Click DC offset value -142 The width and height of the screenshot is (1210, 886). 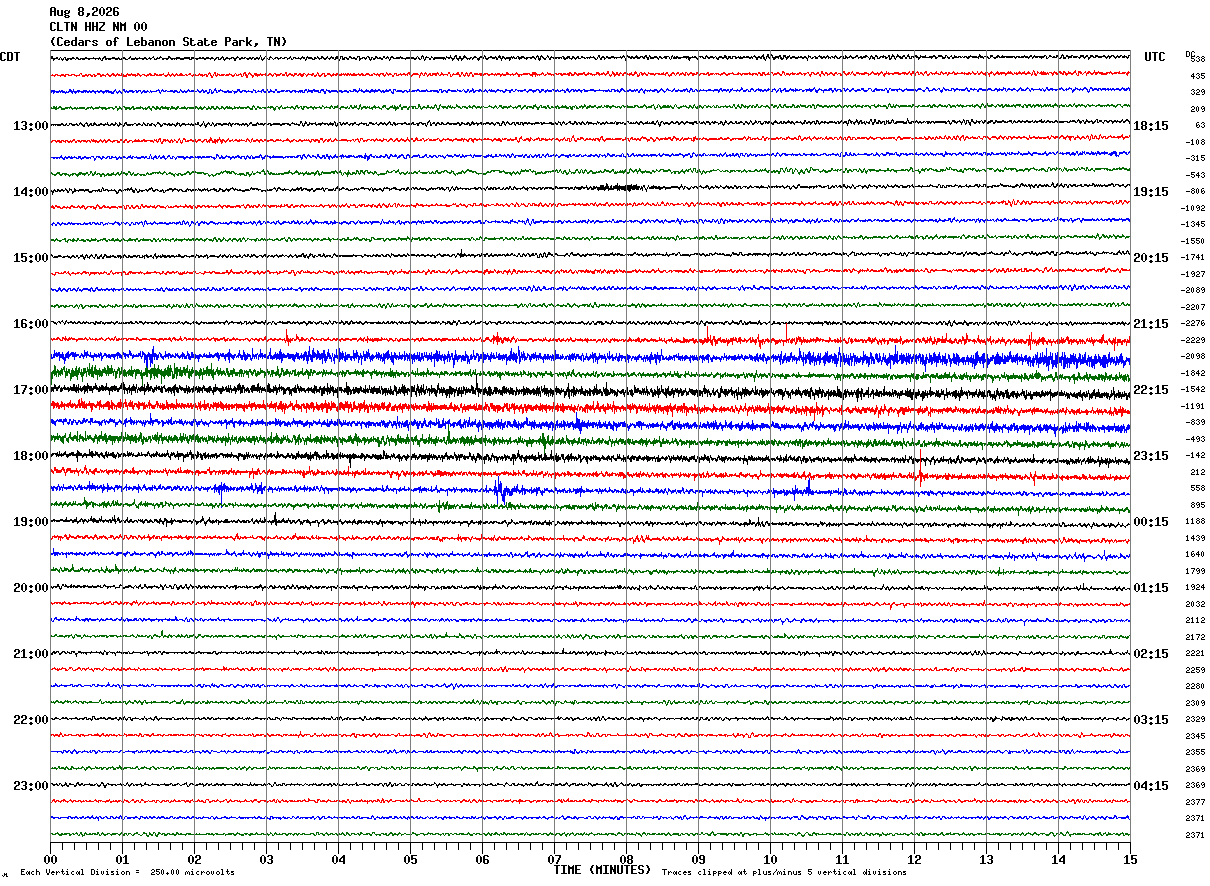tap(1194, 455)
